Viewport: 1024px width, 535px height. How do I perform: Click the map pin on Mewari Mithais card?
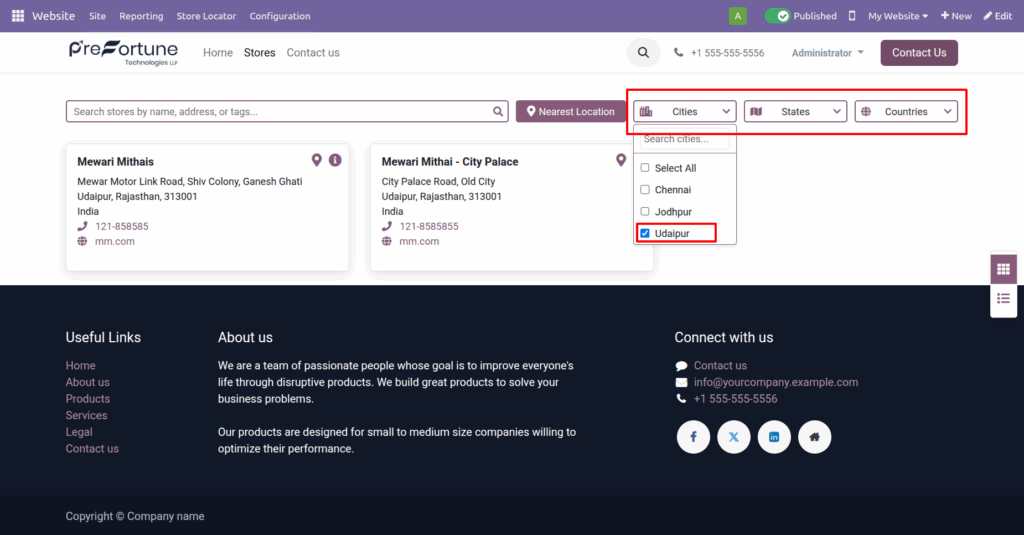click(317, 160)
